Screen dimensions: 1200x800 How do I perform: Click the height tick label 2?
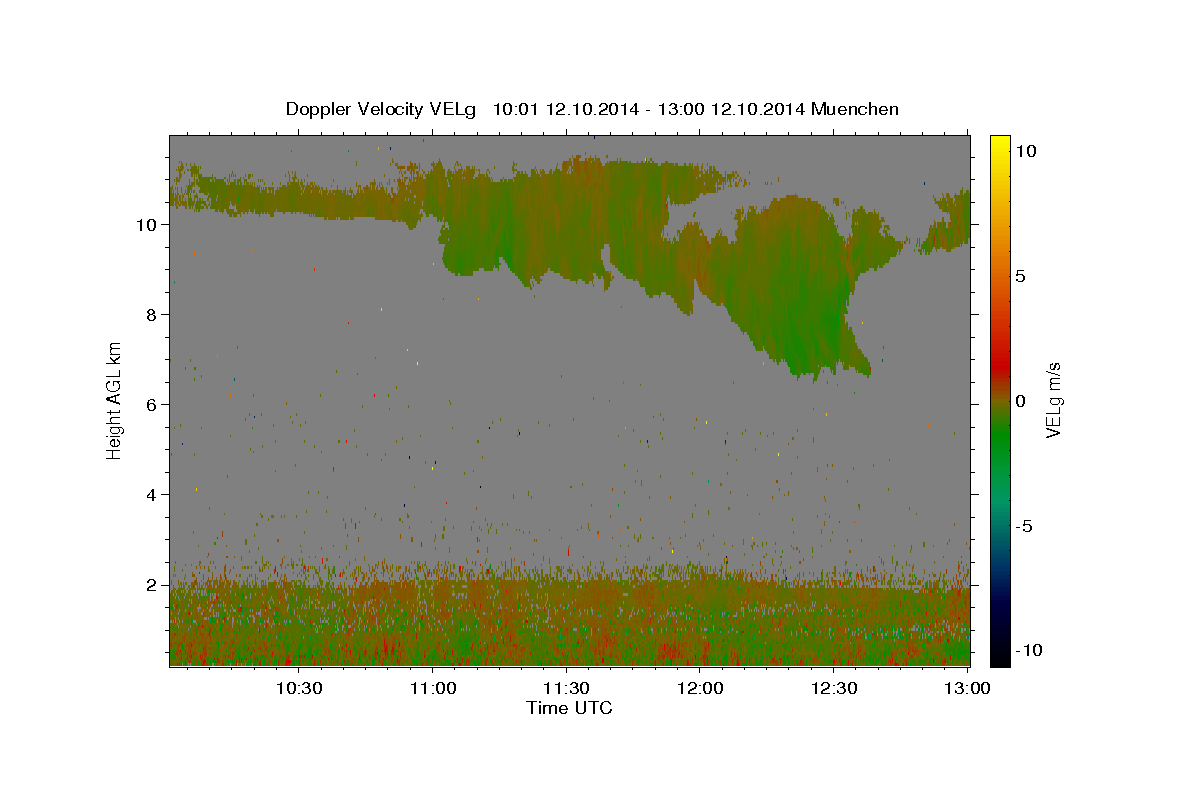click(x=153, y=585)
